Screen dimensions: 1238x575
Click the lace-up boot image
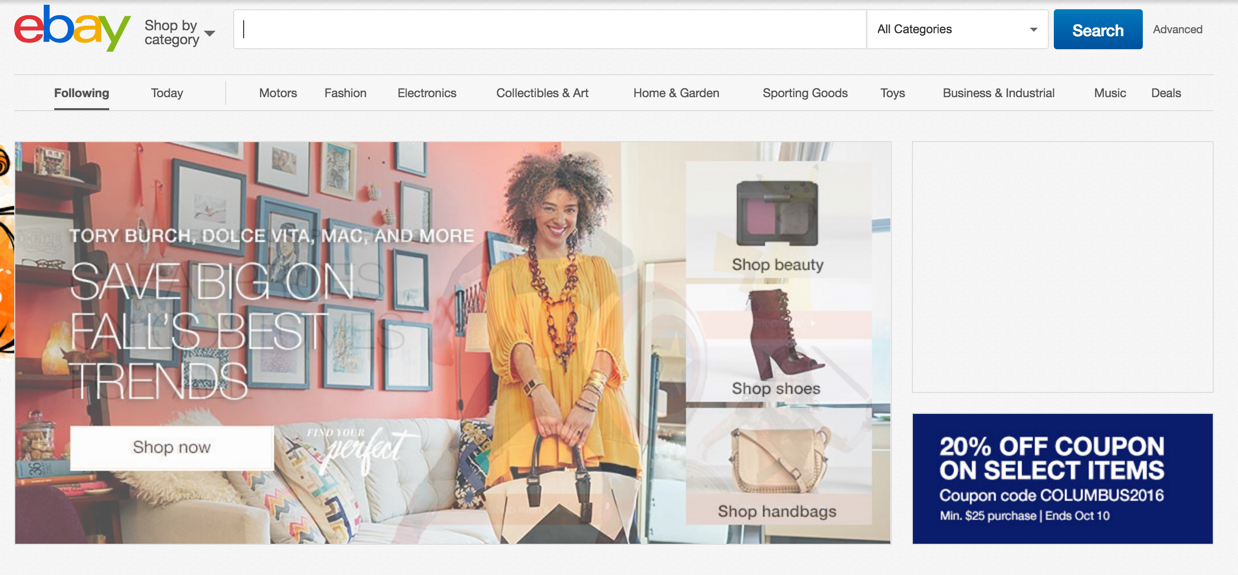[787, 334]
